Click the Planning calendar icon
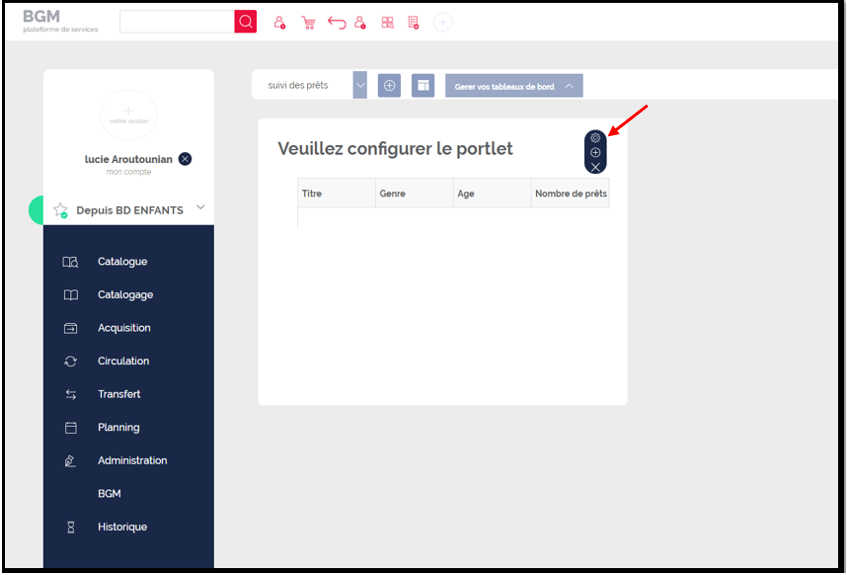This screenshot has width=847, height=575. (x=71, y=428)
